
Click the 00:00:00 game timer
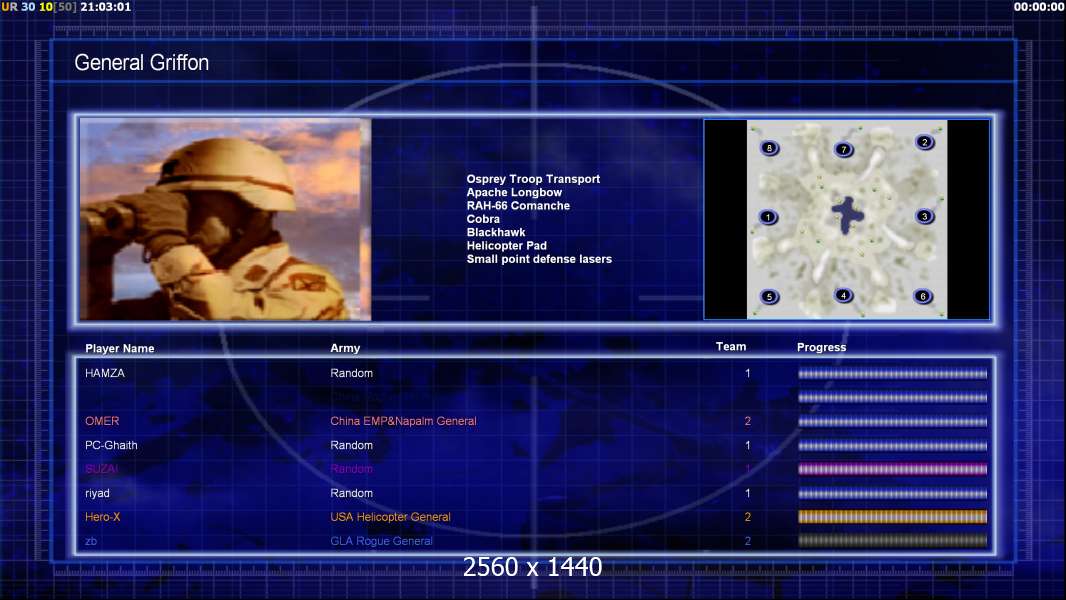1038,7
